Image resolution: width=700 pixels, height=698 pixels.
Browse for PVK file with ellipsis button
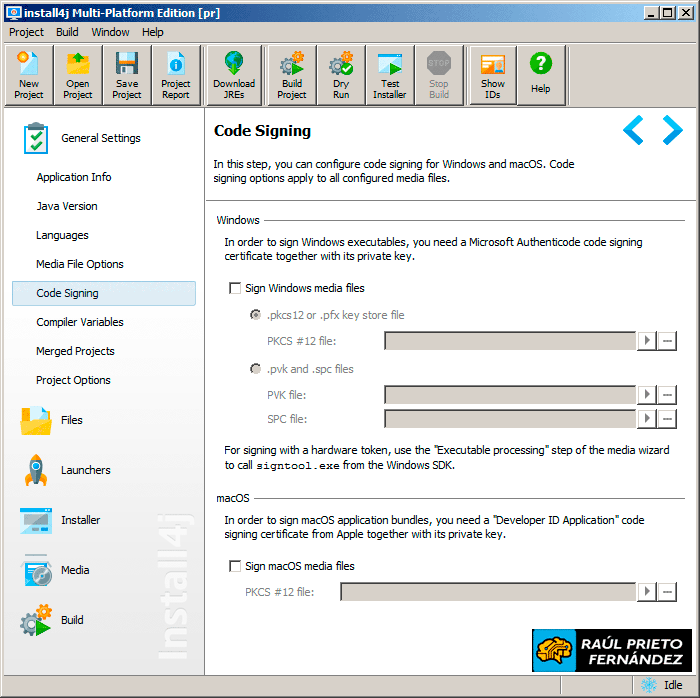[667, 395]
